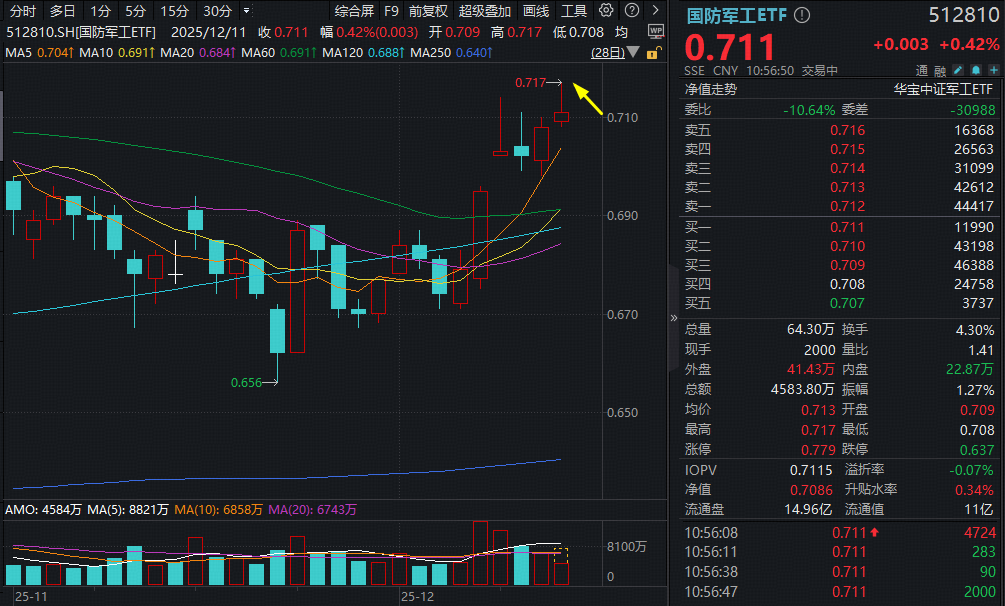Screen dimensions: 1005x606
Task: Click the info icon beside 国防军工ETF title
Action: coord(802,16)
